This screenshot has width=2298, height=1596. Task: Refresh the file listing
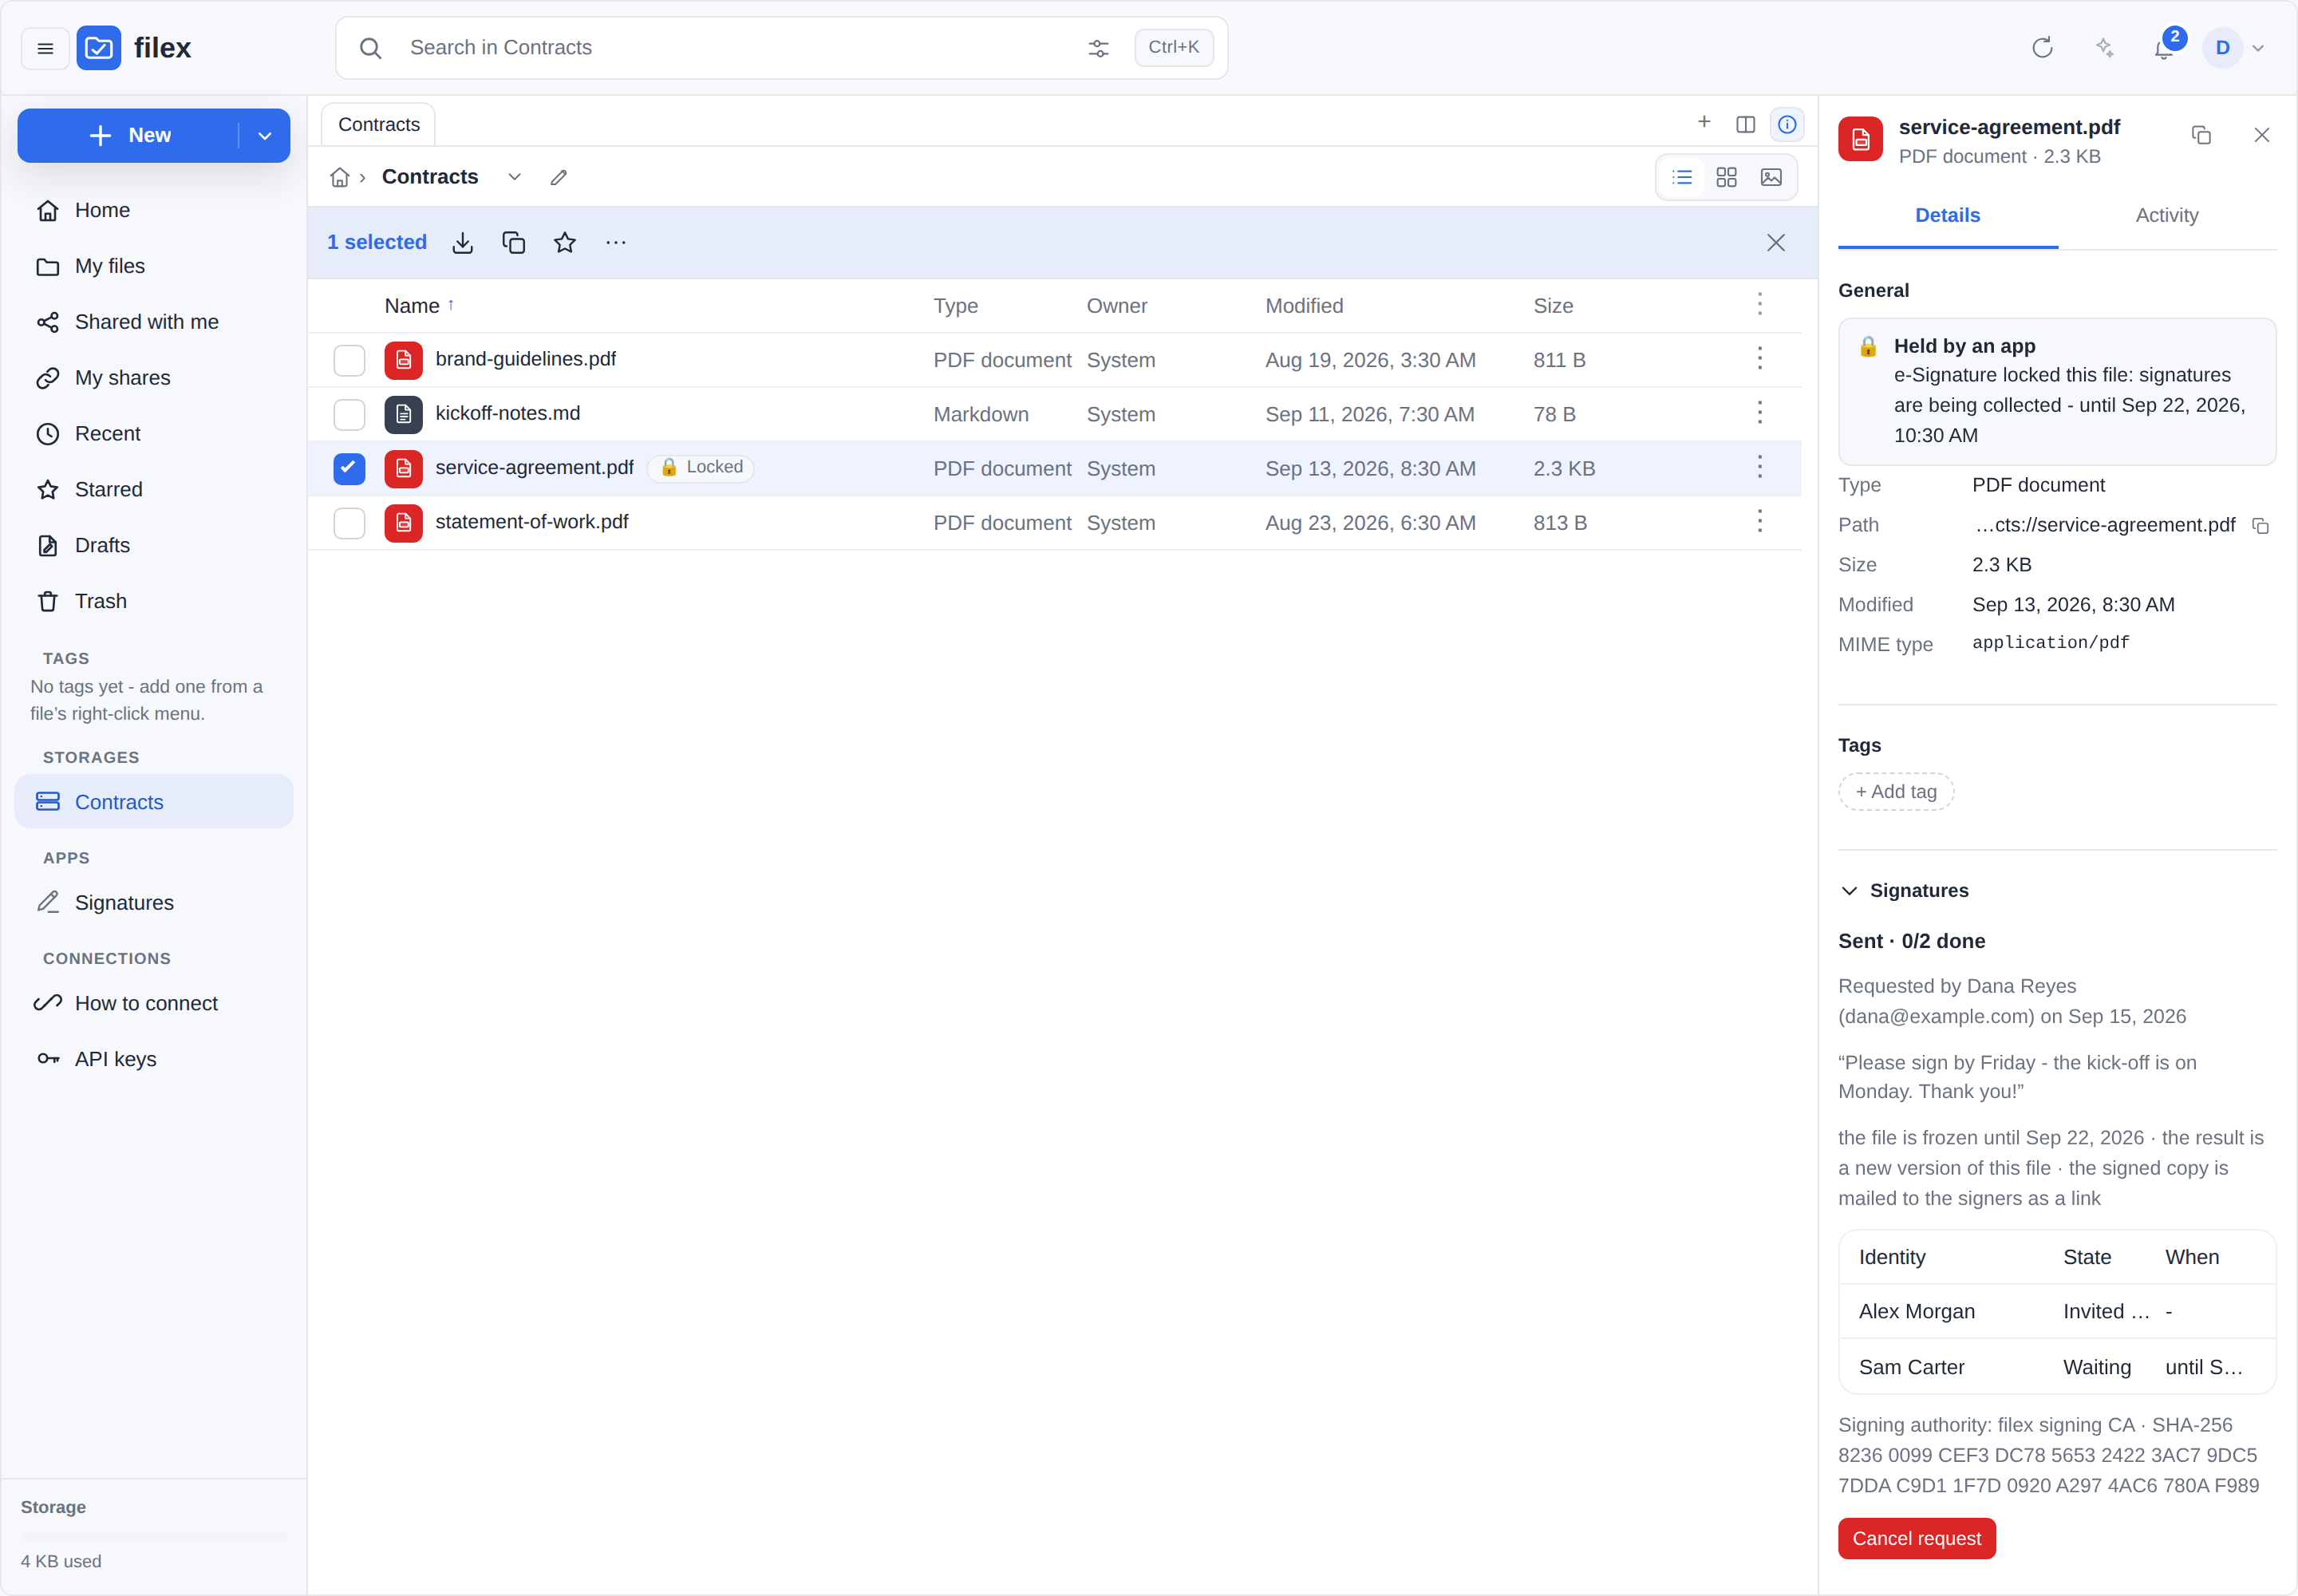(2042, 48)
